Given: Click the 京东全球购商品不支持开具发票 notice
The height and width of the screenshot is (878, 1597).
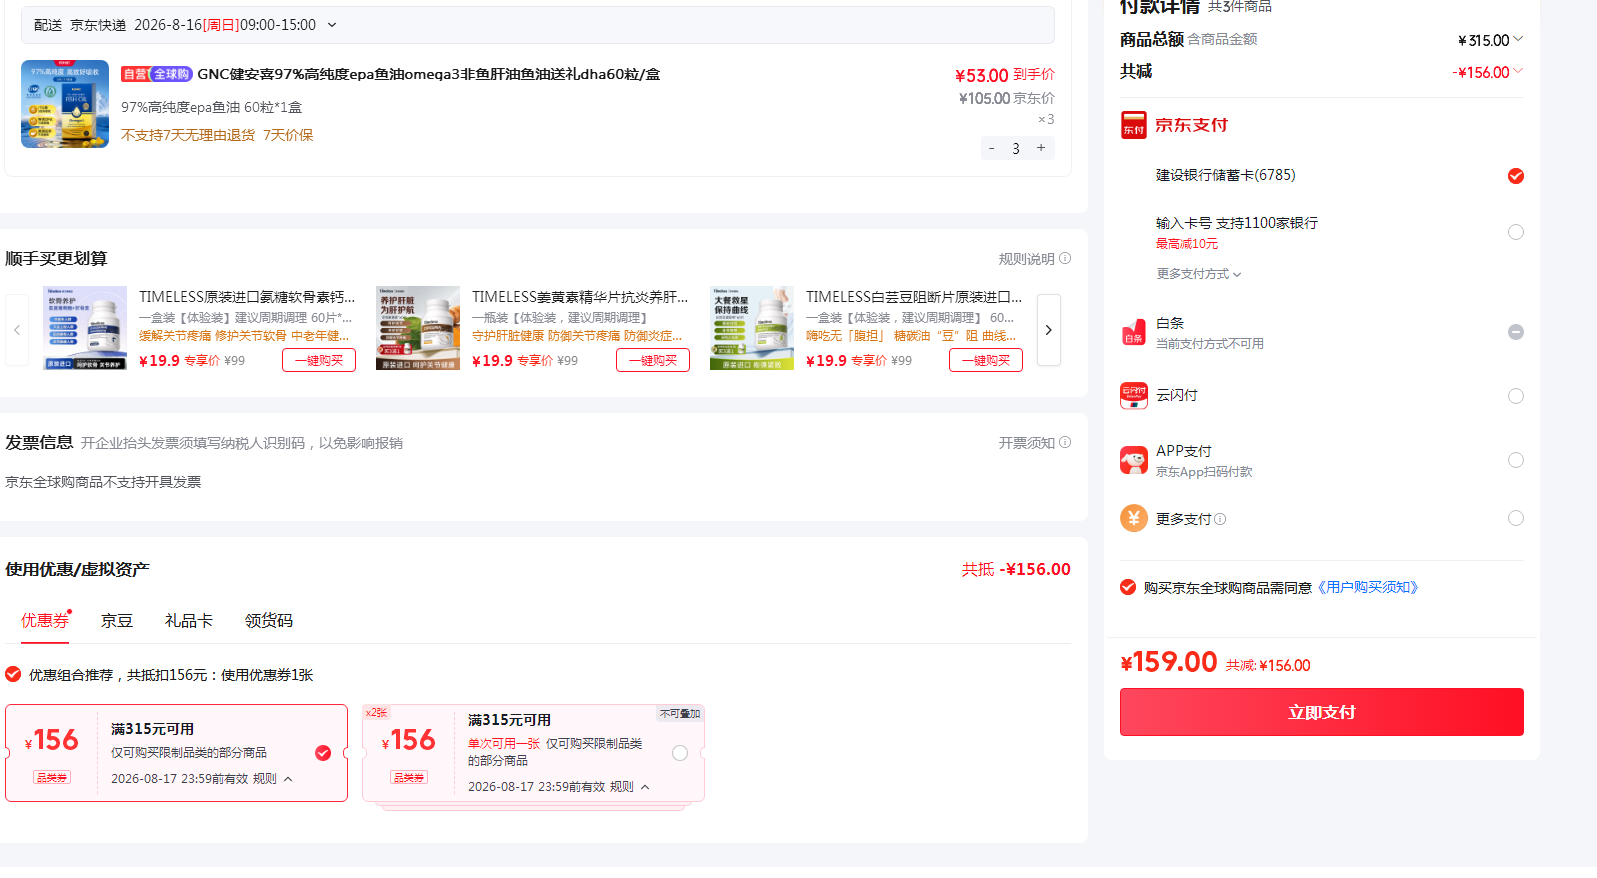Looking at the screenshot, I should point(103,482).
